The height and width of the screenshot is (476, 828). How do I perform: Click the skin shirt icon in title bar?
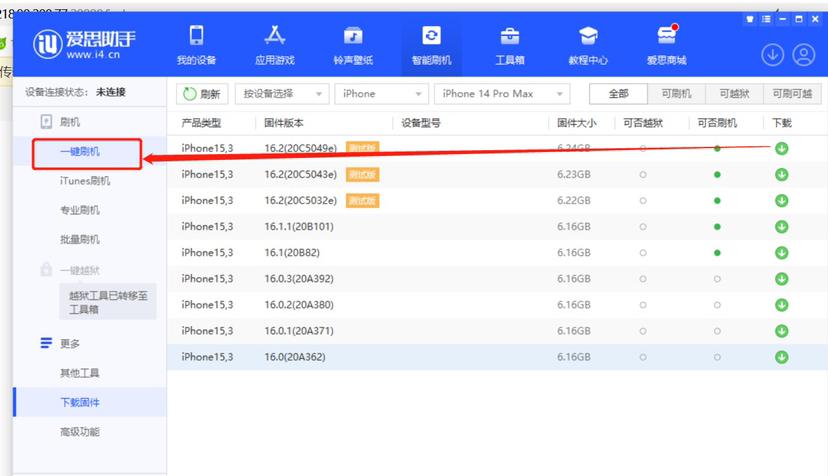point(749,19)
